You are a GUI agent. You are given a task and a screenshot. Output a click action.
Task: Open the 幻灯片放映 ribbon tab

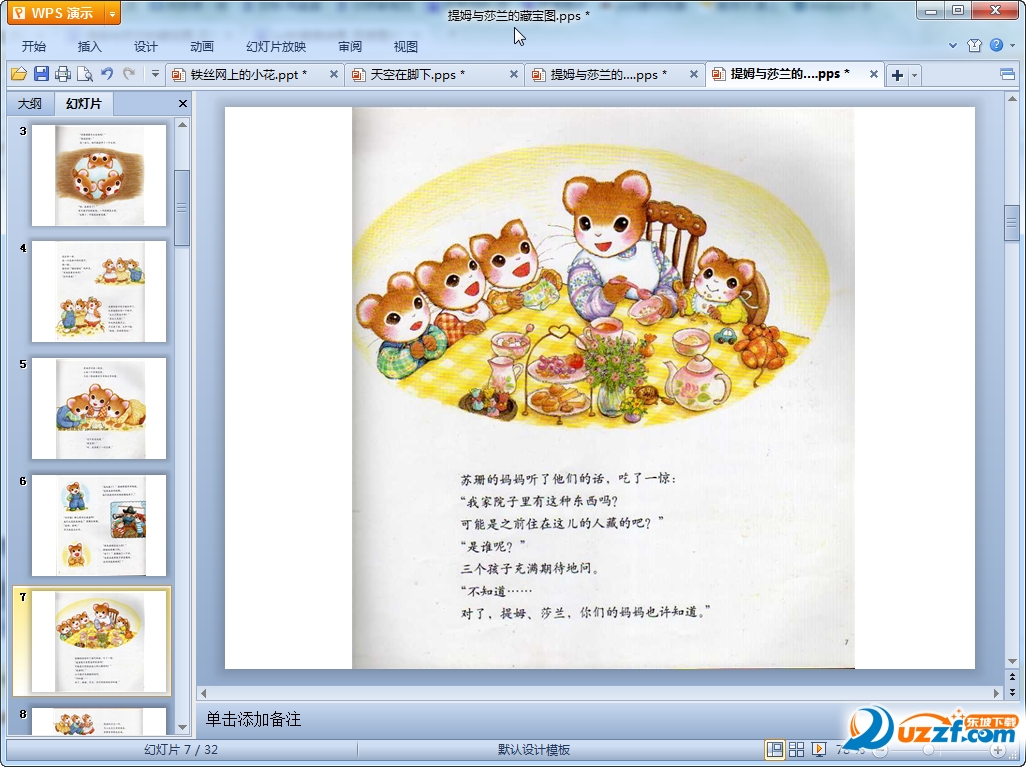(x=275, y=46)
